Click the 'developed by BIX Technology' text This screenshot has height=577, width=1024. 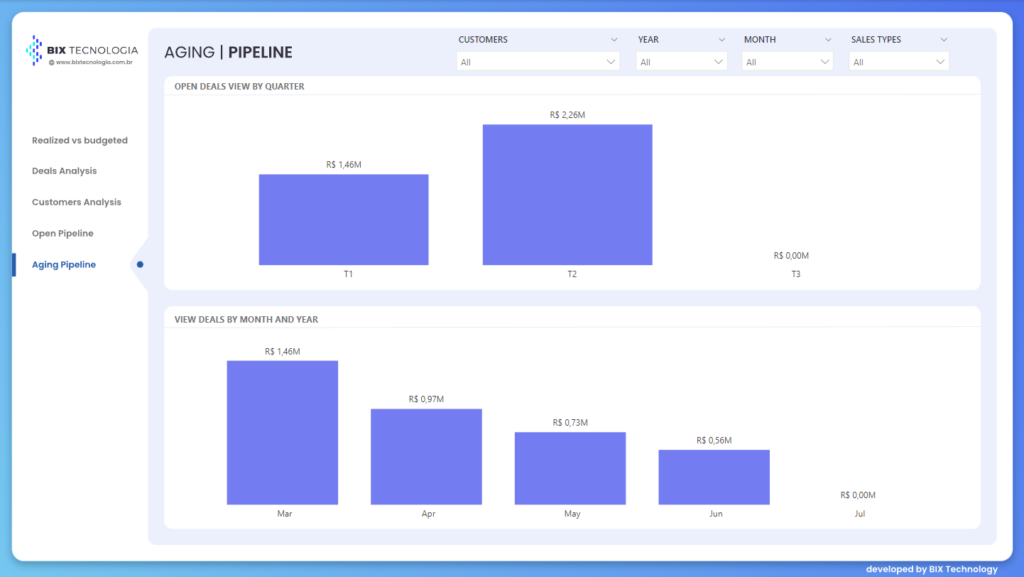tap(931, 569)
